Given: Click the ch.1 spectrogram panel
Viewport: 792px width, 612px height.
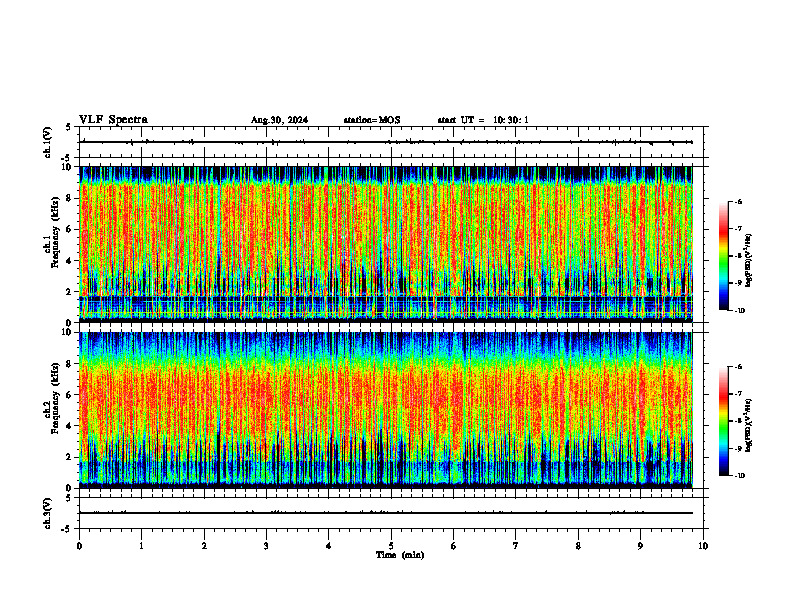Looking at the screenshot, I should [386, 244].
